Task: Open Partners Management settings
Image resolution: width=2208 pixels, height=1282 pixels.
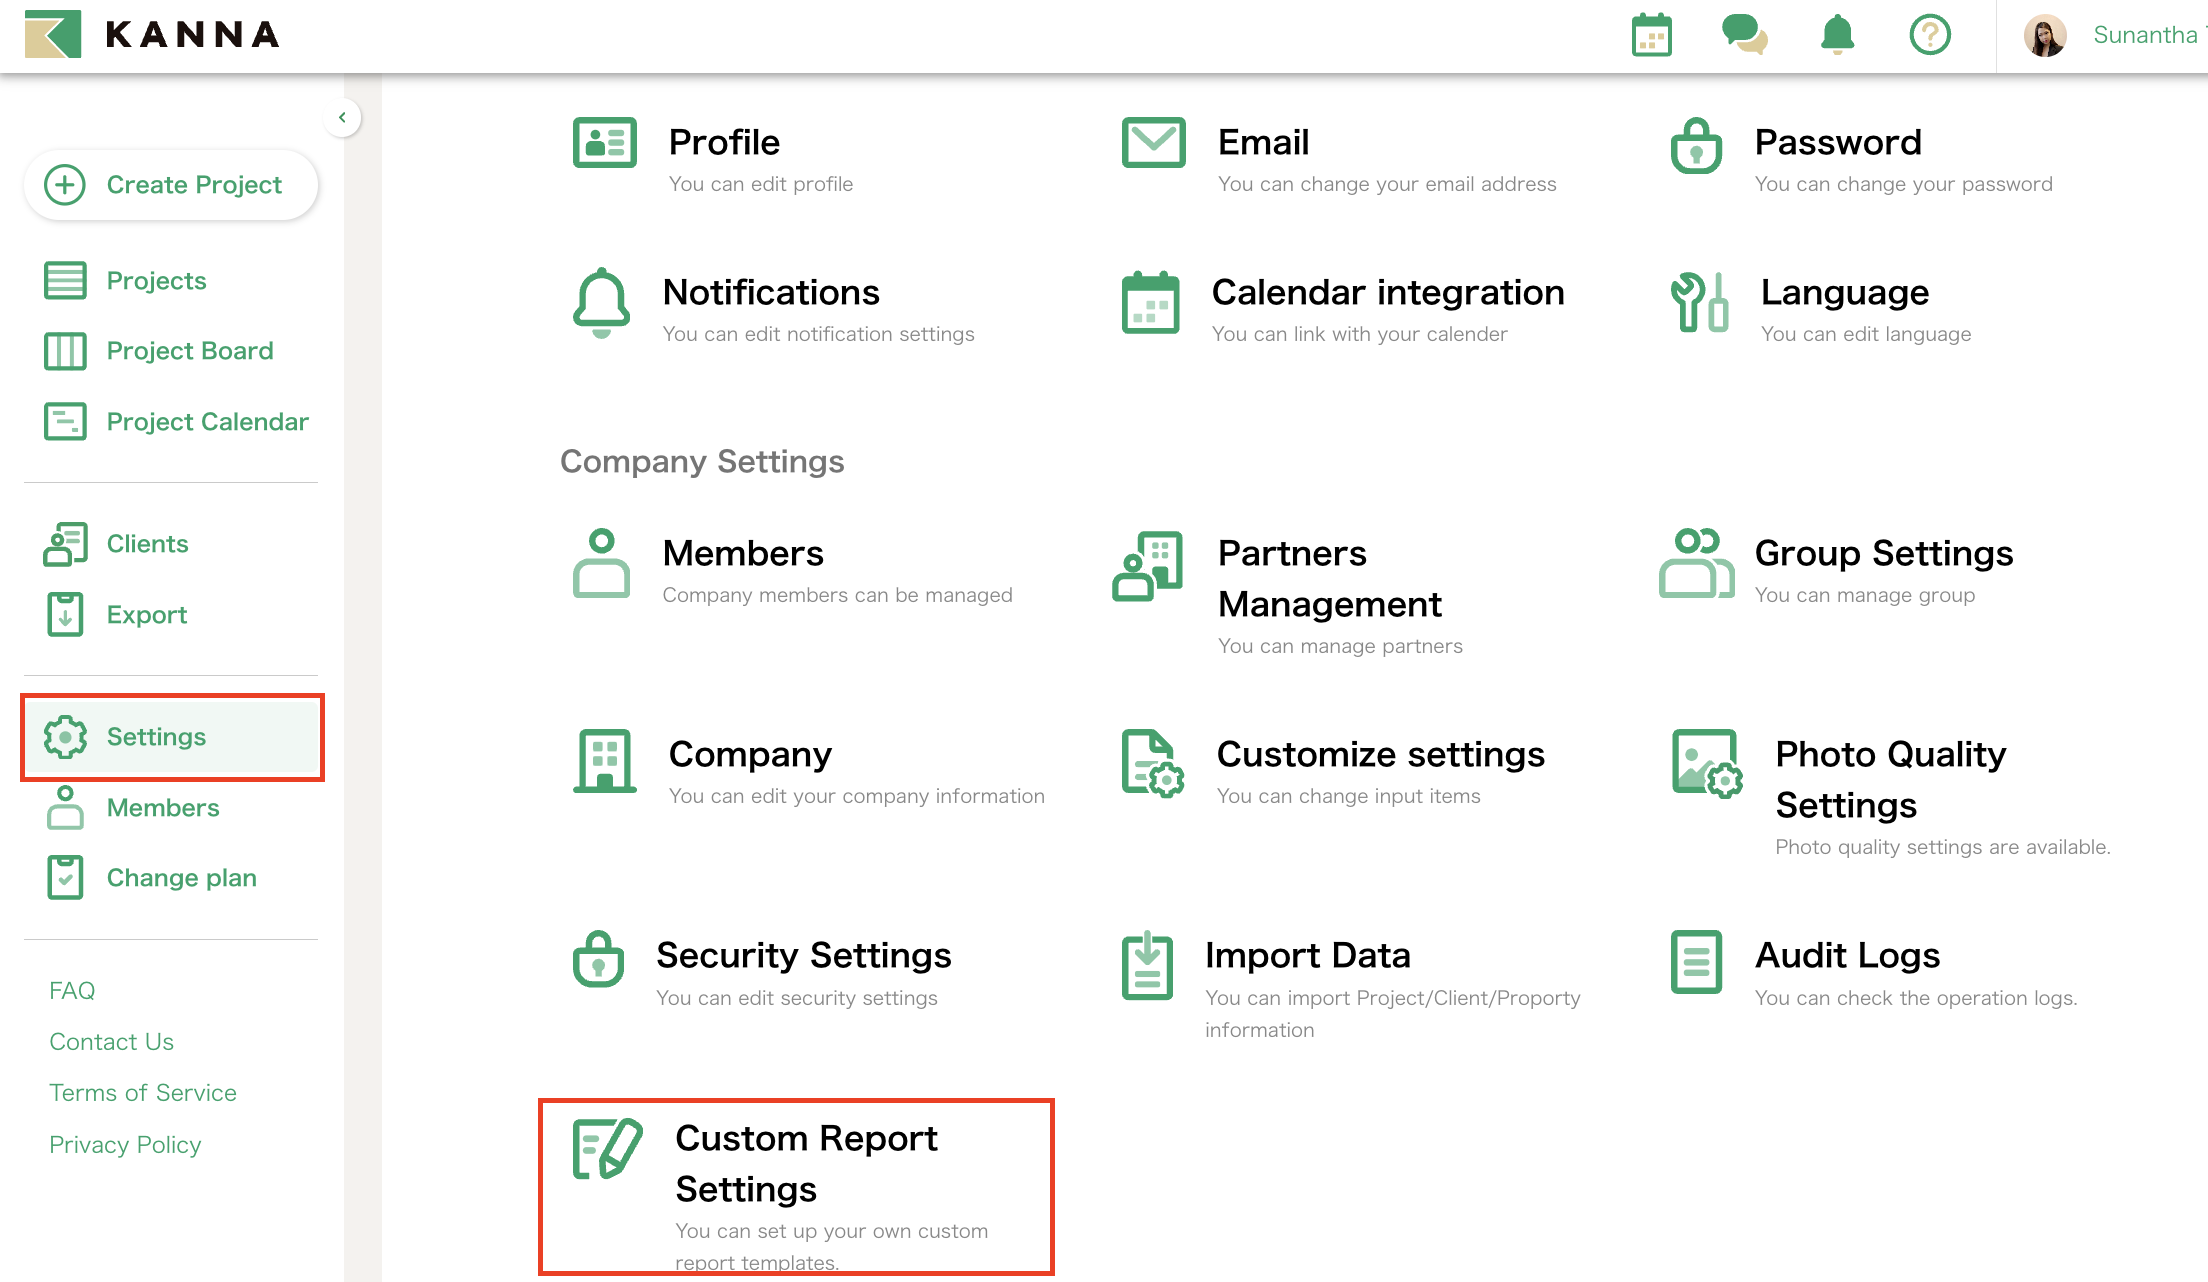Action: [x=1330, y=578]
